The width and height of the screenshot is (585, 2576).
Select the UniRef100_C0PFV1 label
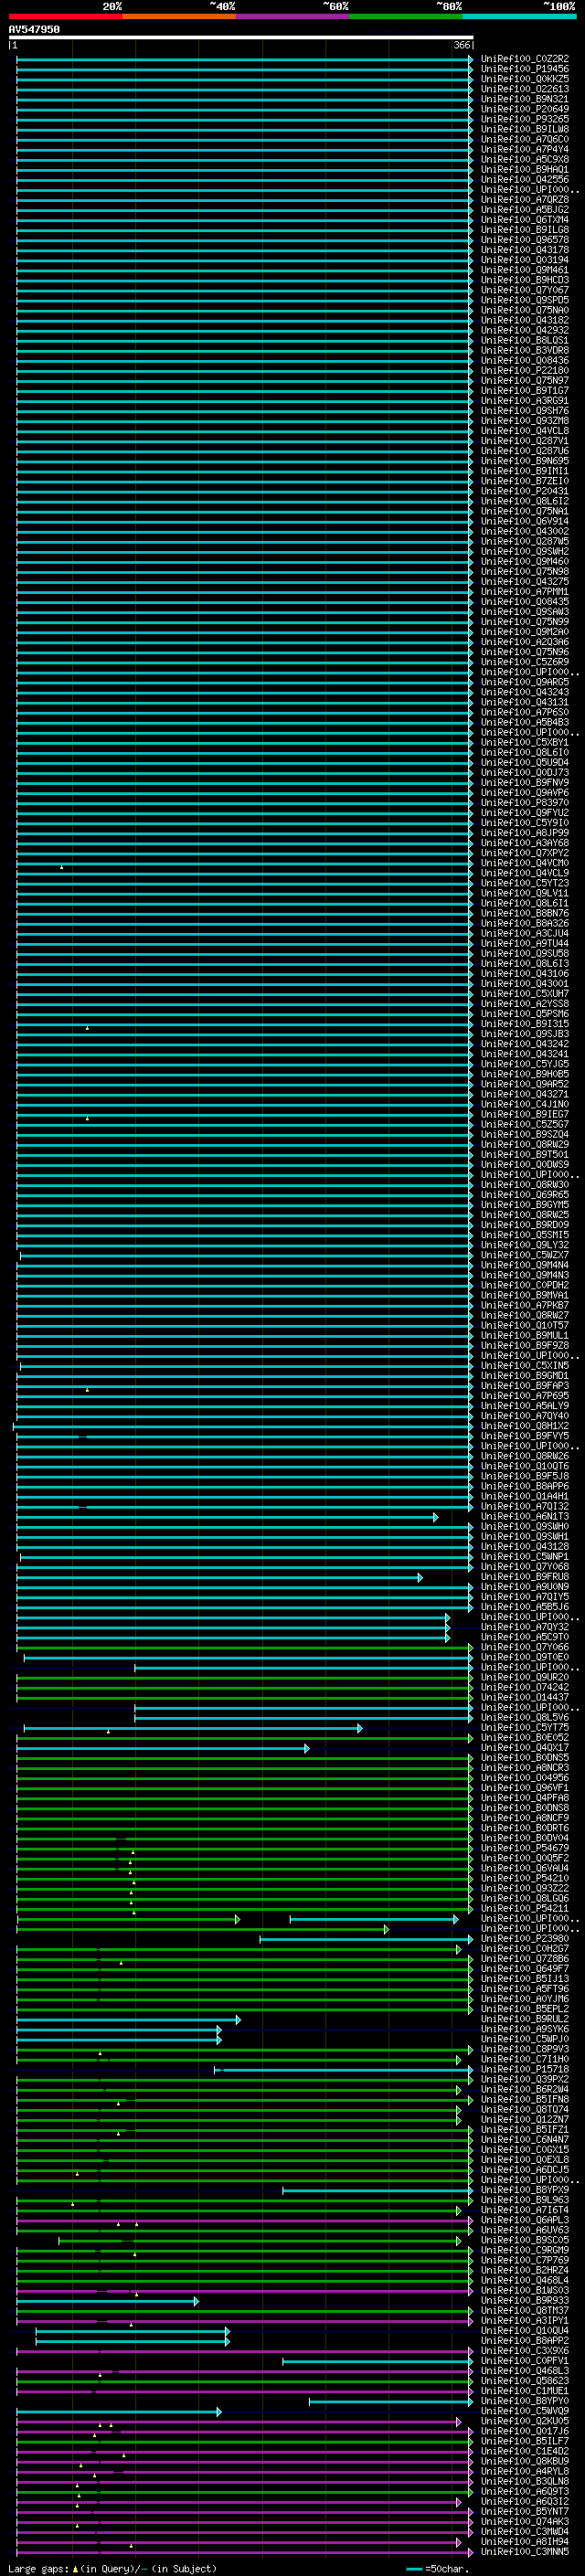[525, 2360]
